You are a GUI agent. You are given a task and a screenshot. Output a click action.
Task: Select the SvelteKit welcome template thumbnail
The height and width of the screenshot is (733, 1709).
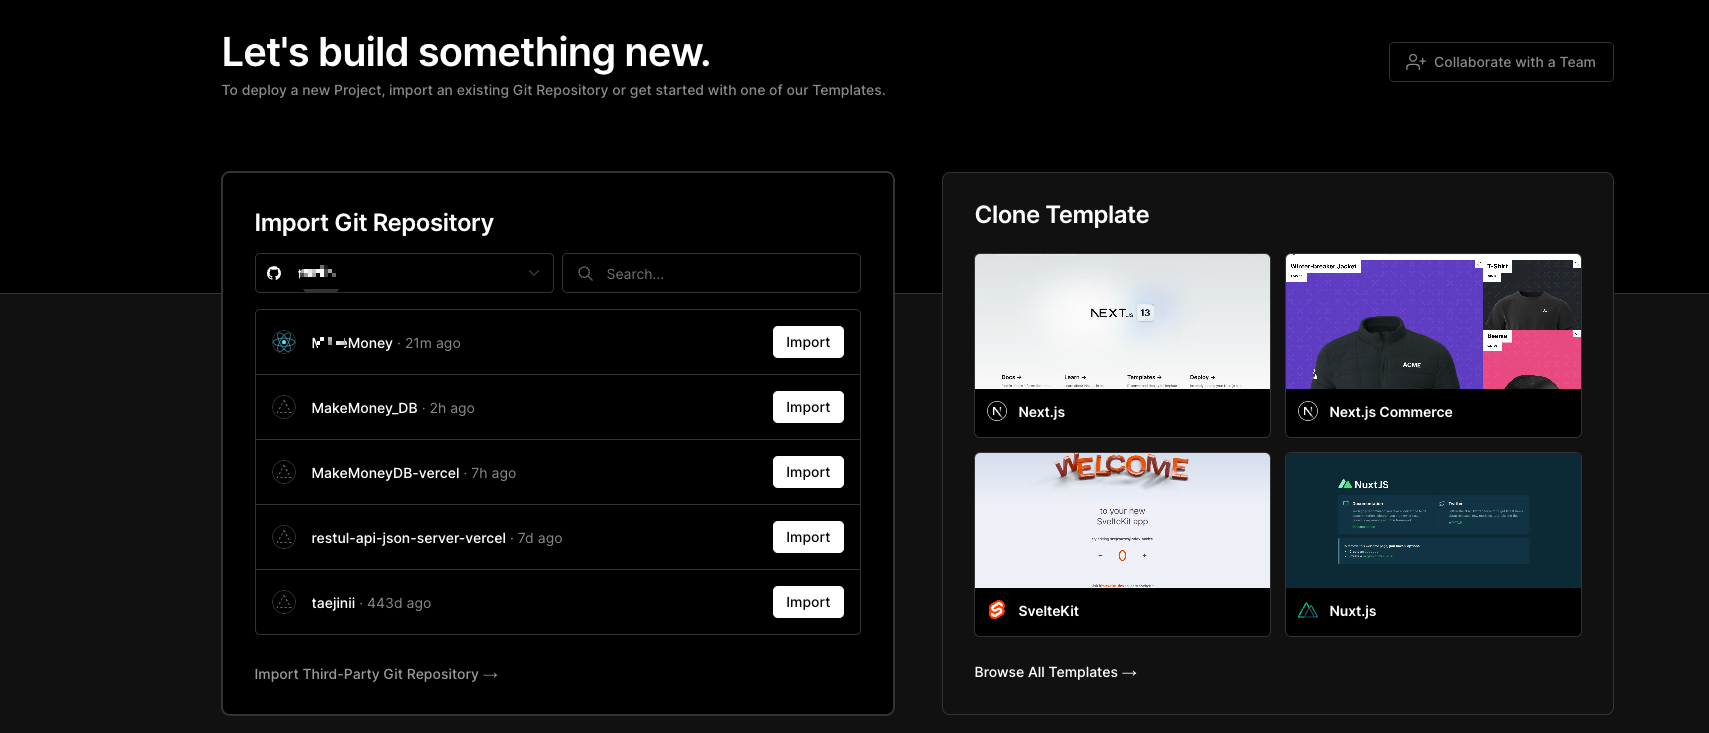click(x=1122, y=520)
